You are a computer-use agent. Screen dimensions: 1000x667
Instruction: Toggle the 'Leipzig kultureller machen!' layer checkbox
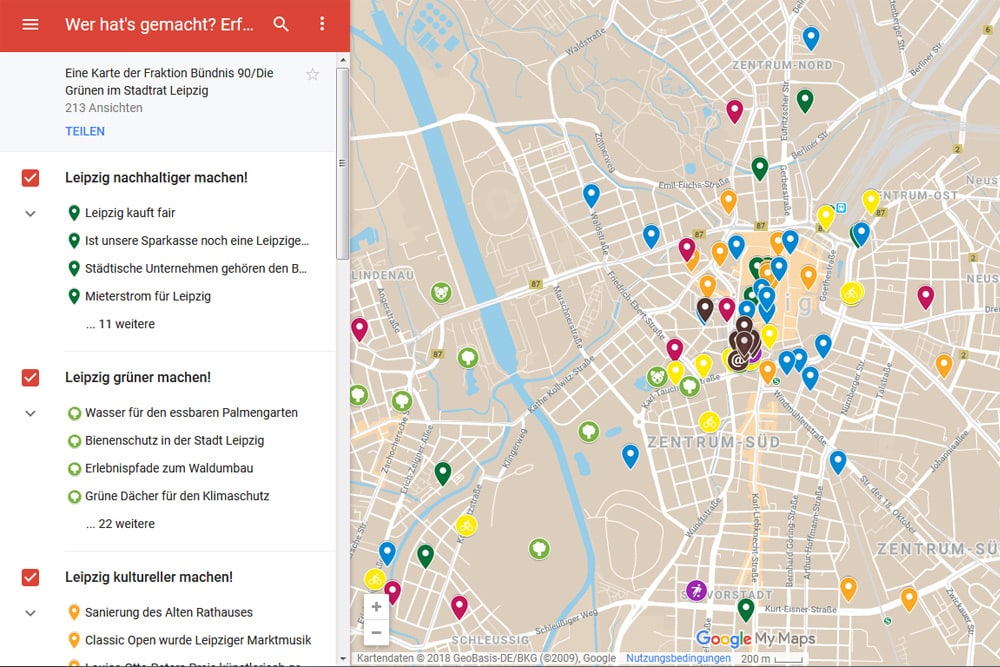29,577
